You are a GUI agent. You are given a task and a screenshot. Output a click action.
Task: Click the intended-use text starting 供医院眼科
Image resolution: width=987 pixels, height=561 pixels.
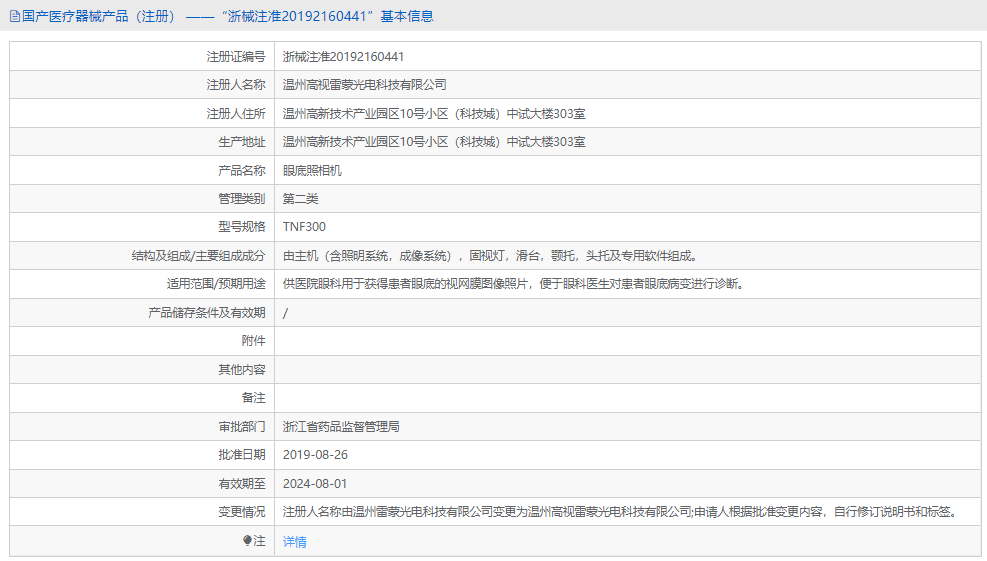(514, 284)
